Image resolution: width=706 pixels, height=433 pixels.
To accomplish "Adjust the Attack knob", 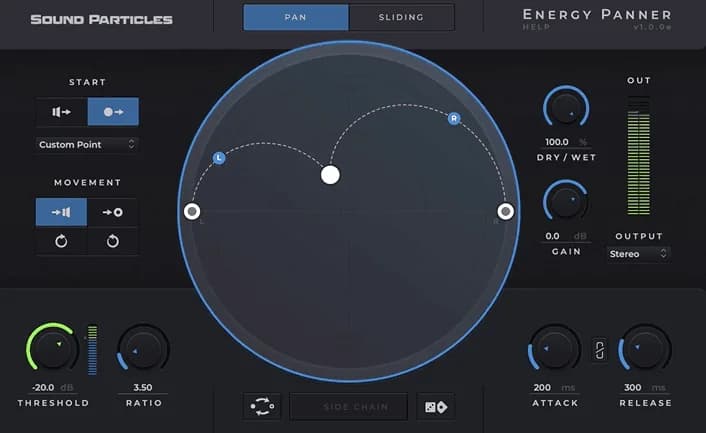I will (x=554, y=348).
